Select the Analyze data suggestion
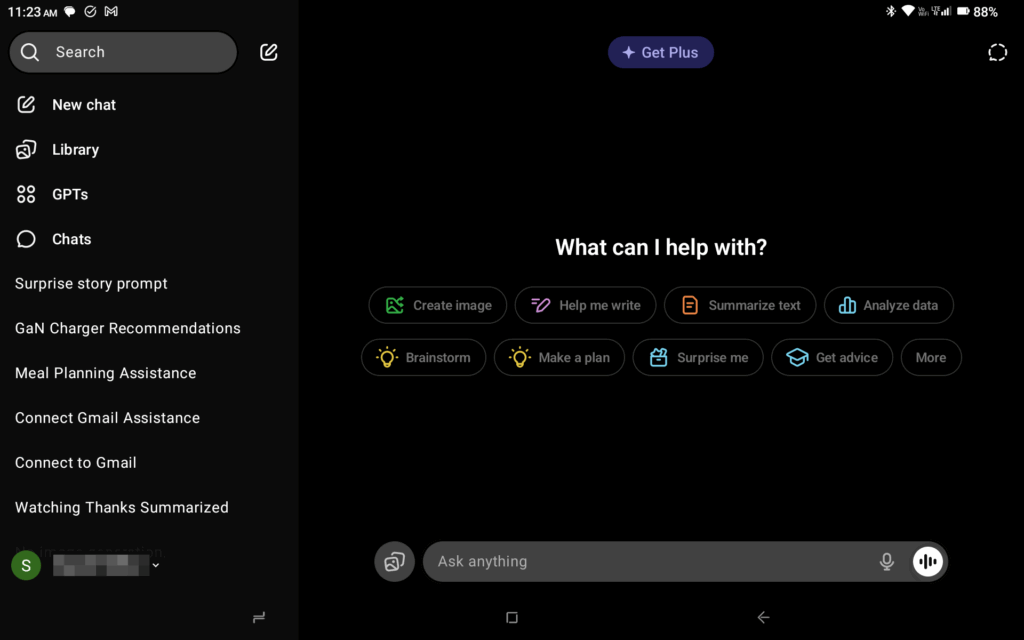1024x640 pixels. coord(888,305)
